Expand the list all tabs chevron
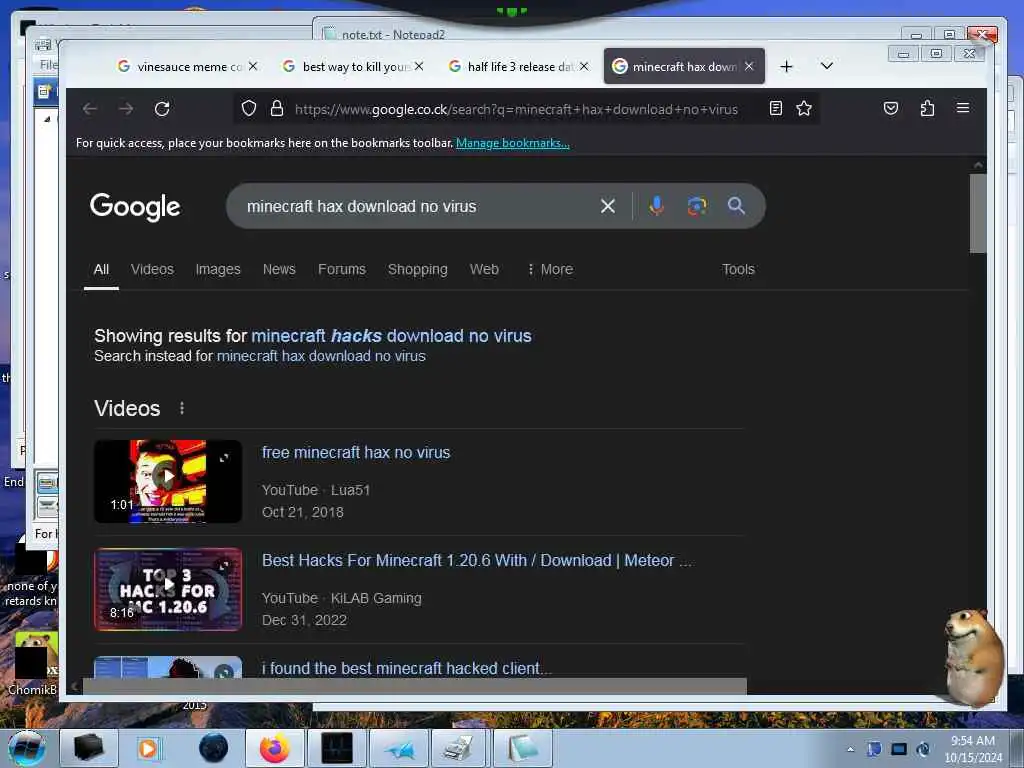The image size is (1024, 768). 827,66
